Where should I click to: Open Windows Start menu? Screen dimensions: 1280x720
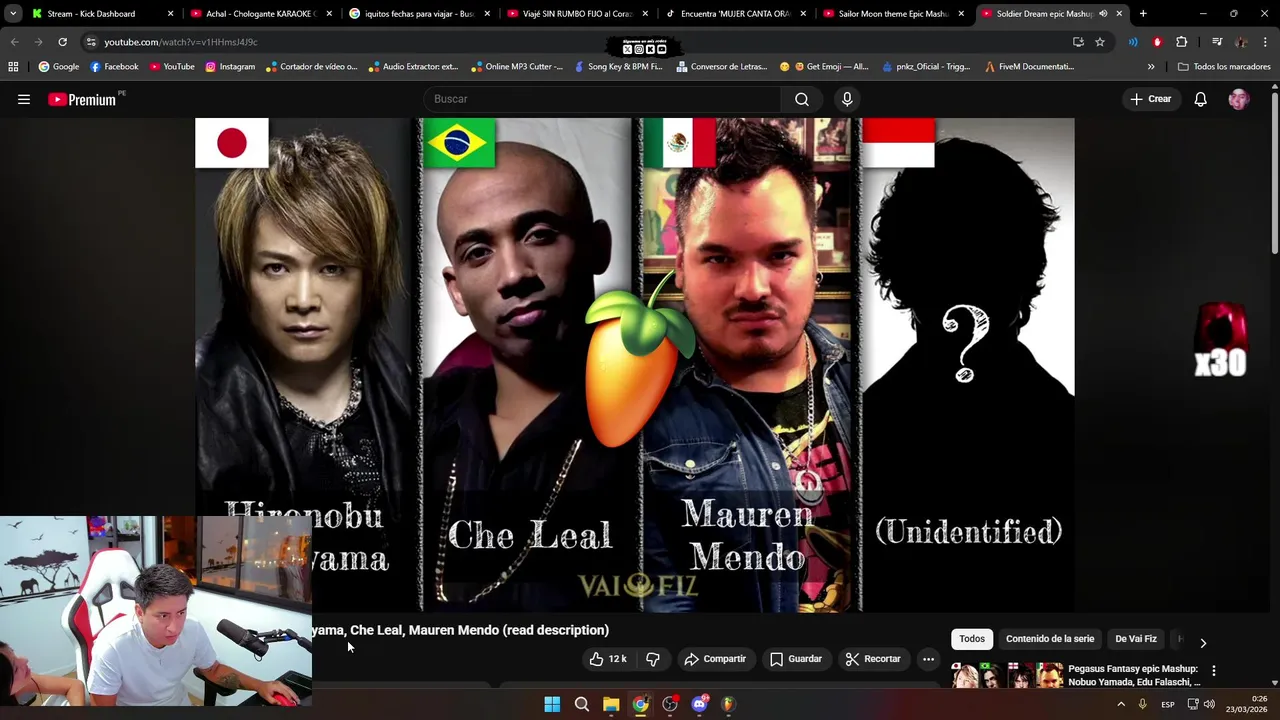552,704
